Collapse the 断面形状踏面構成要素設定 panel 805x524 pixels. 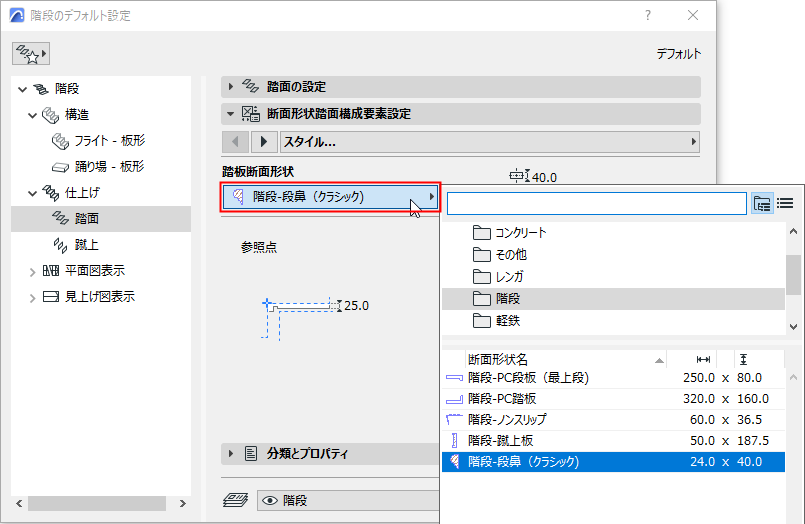tap(231, 113)
